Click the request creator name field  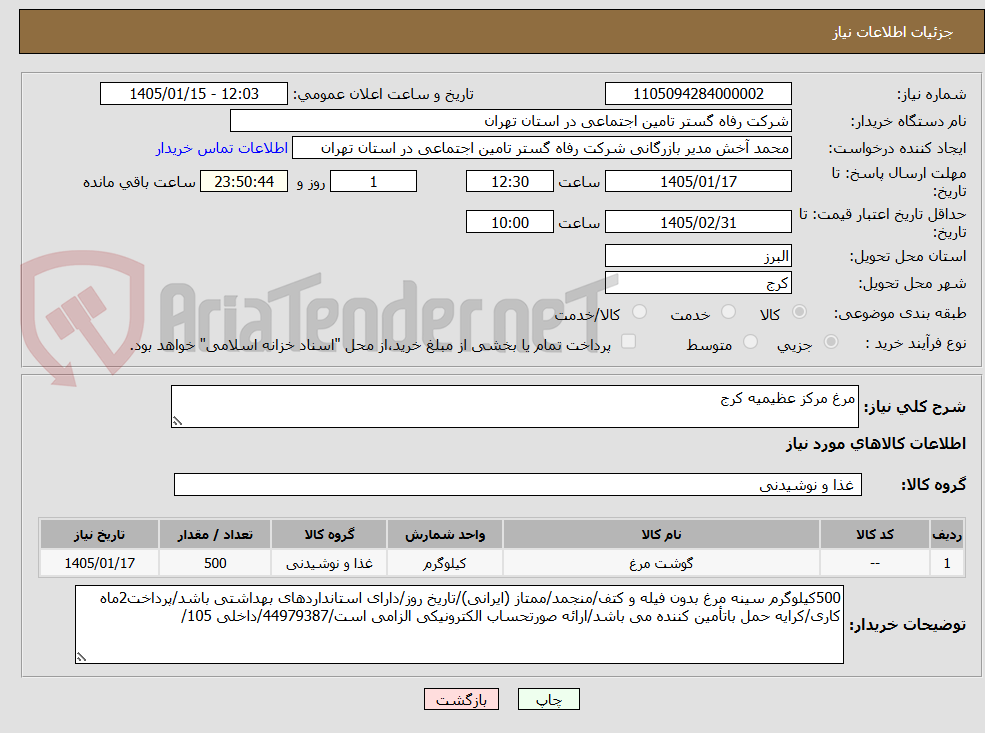[541, 148]
